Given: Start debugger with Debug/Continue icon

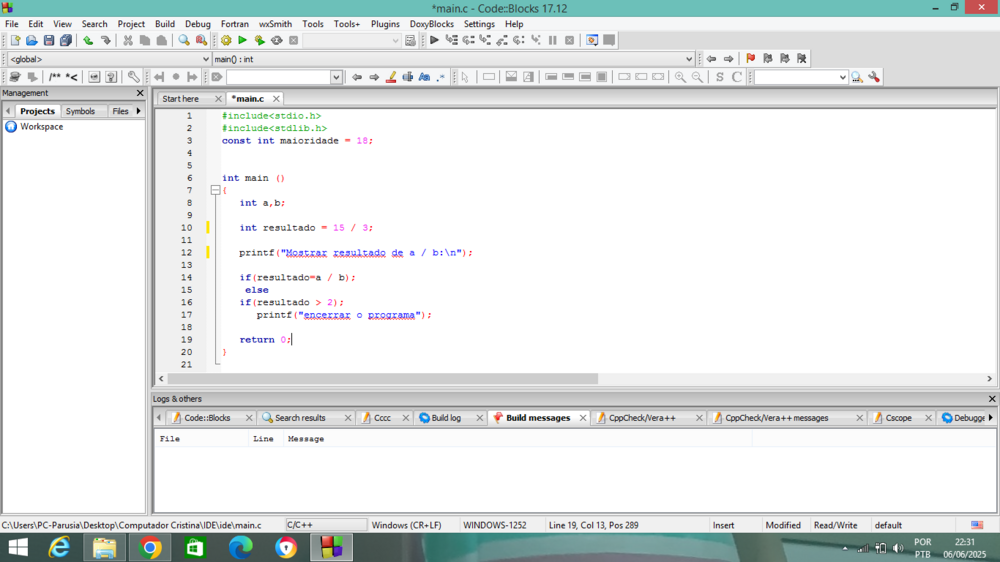Looking at the screenshot, I should coord(434,41).
